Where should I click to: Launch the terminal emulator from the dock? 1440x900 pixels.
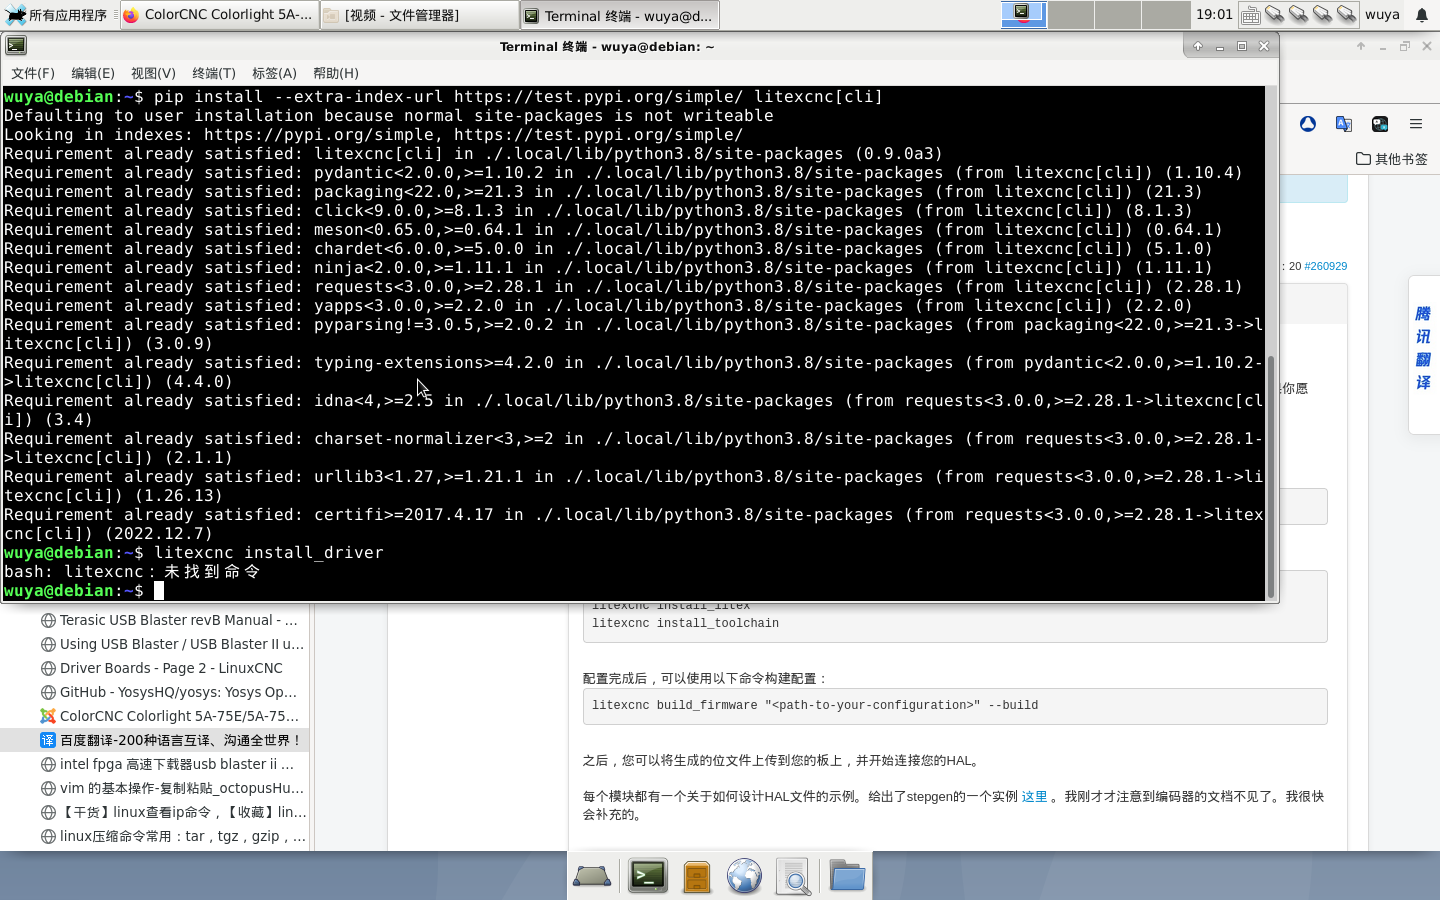[x=648, y=876]
